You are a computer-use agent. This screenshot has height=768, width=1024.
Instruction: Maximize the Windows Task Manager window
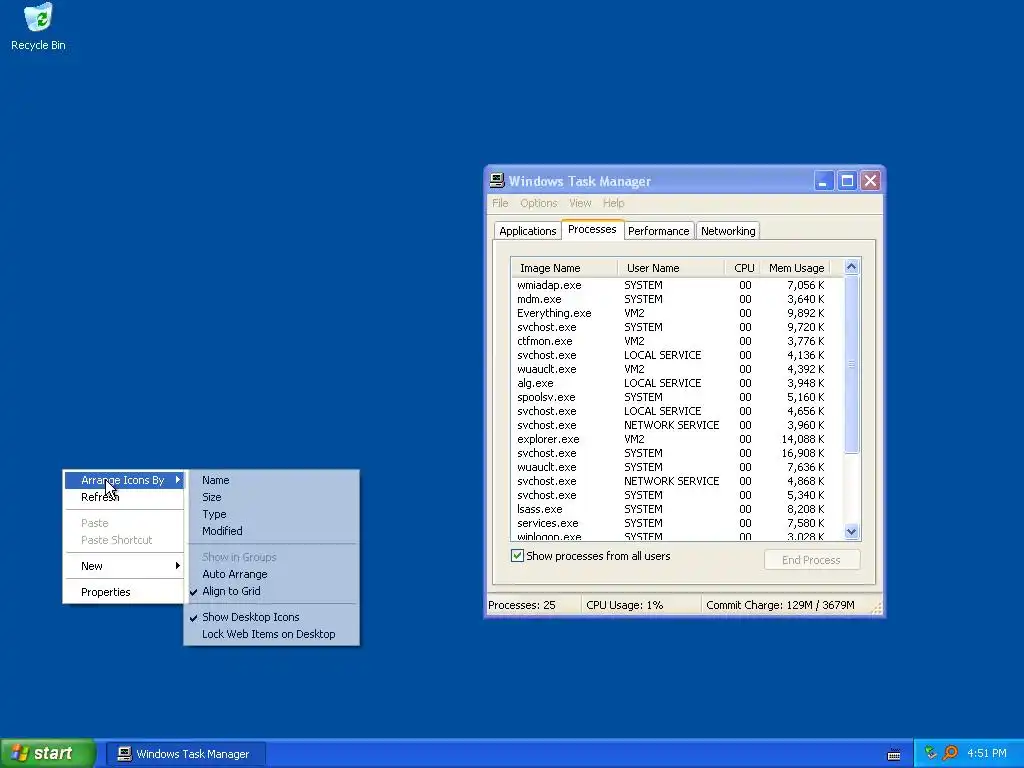[847, 181]
